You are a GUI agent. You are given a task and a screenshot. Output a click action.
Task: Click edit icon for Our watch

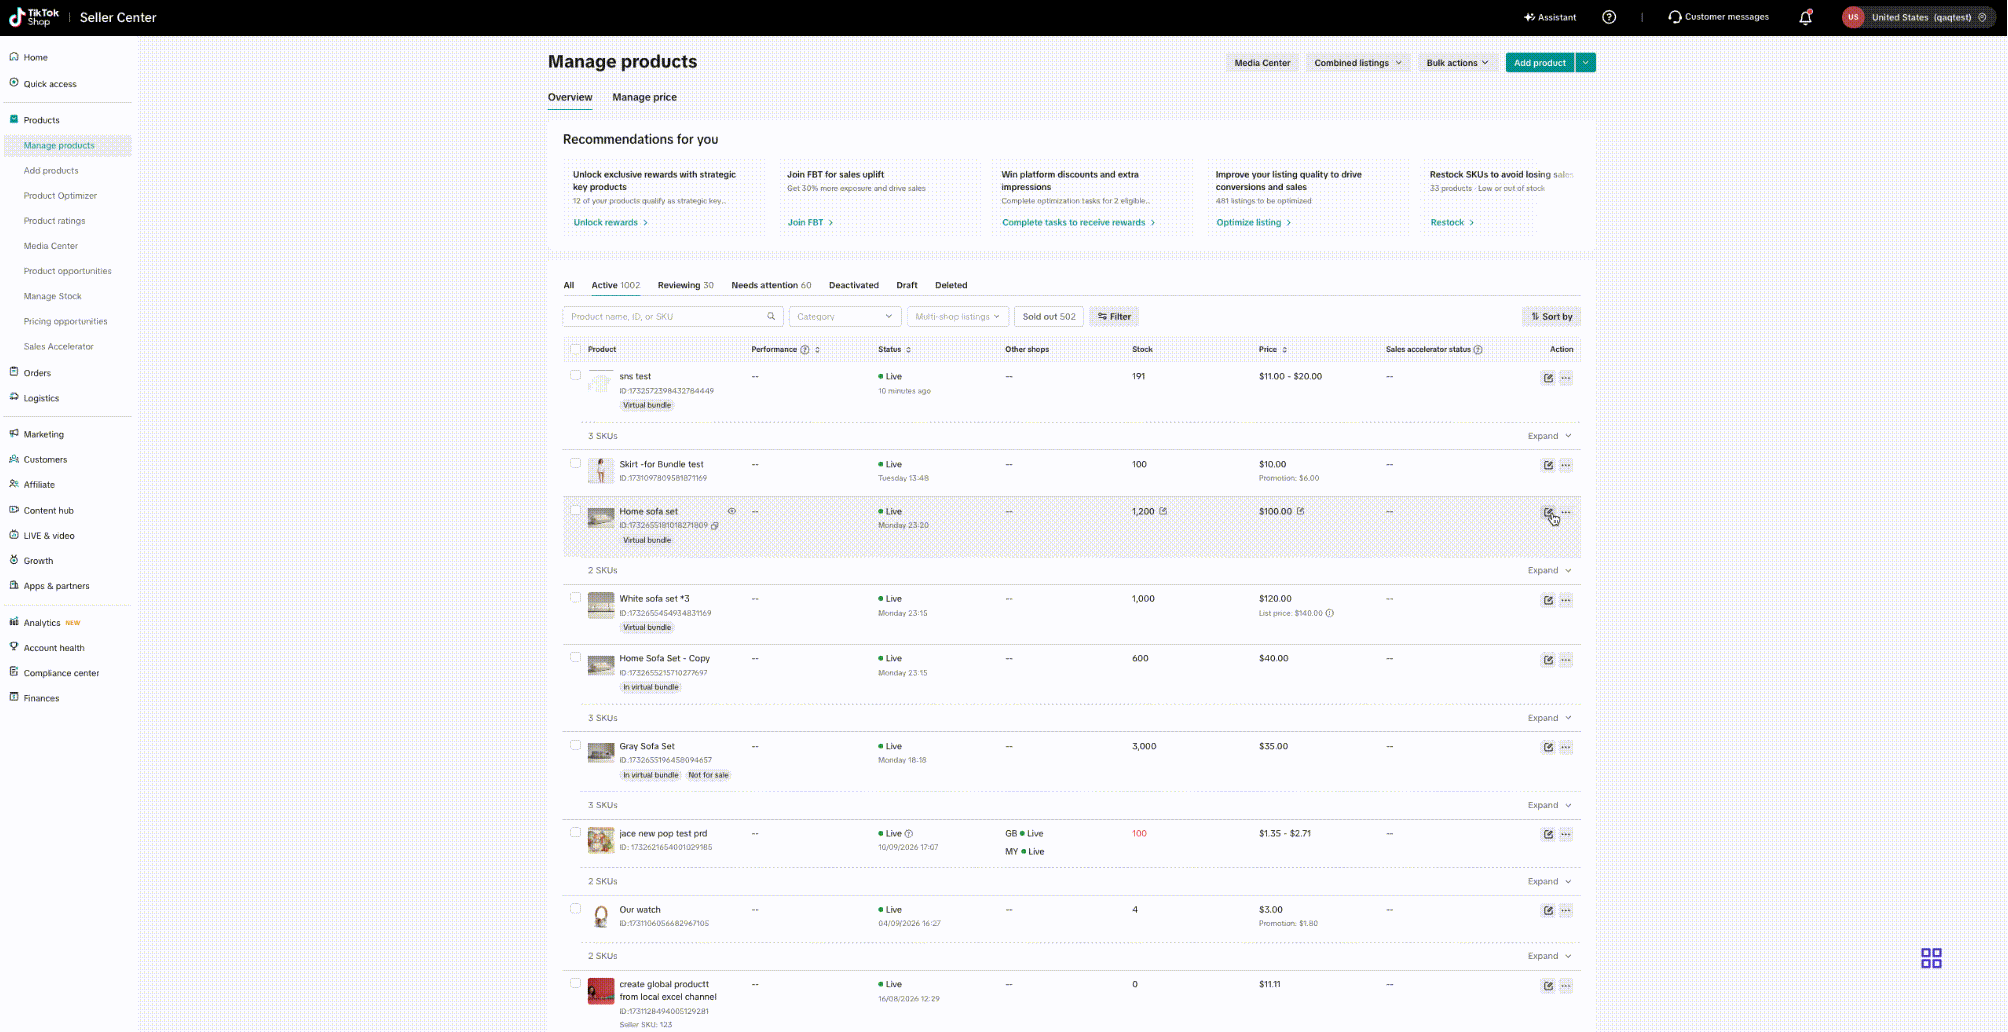pos(1548,910)
